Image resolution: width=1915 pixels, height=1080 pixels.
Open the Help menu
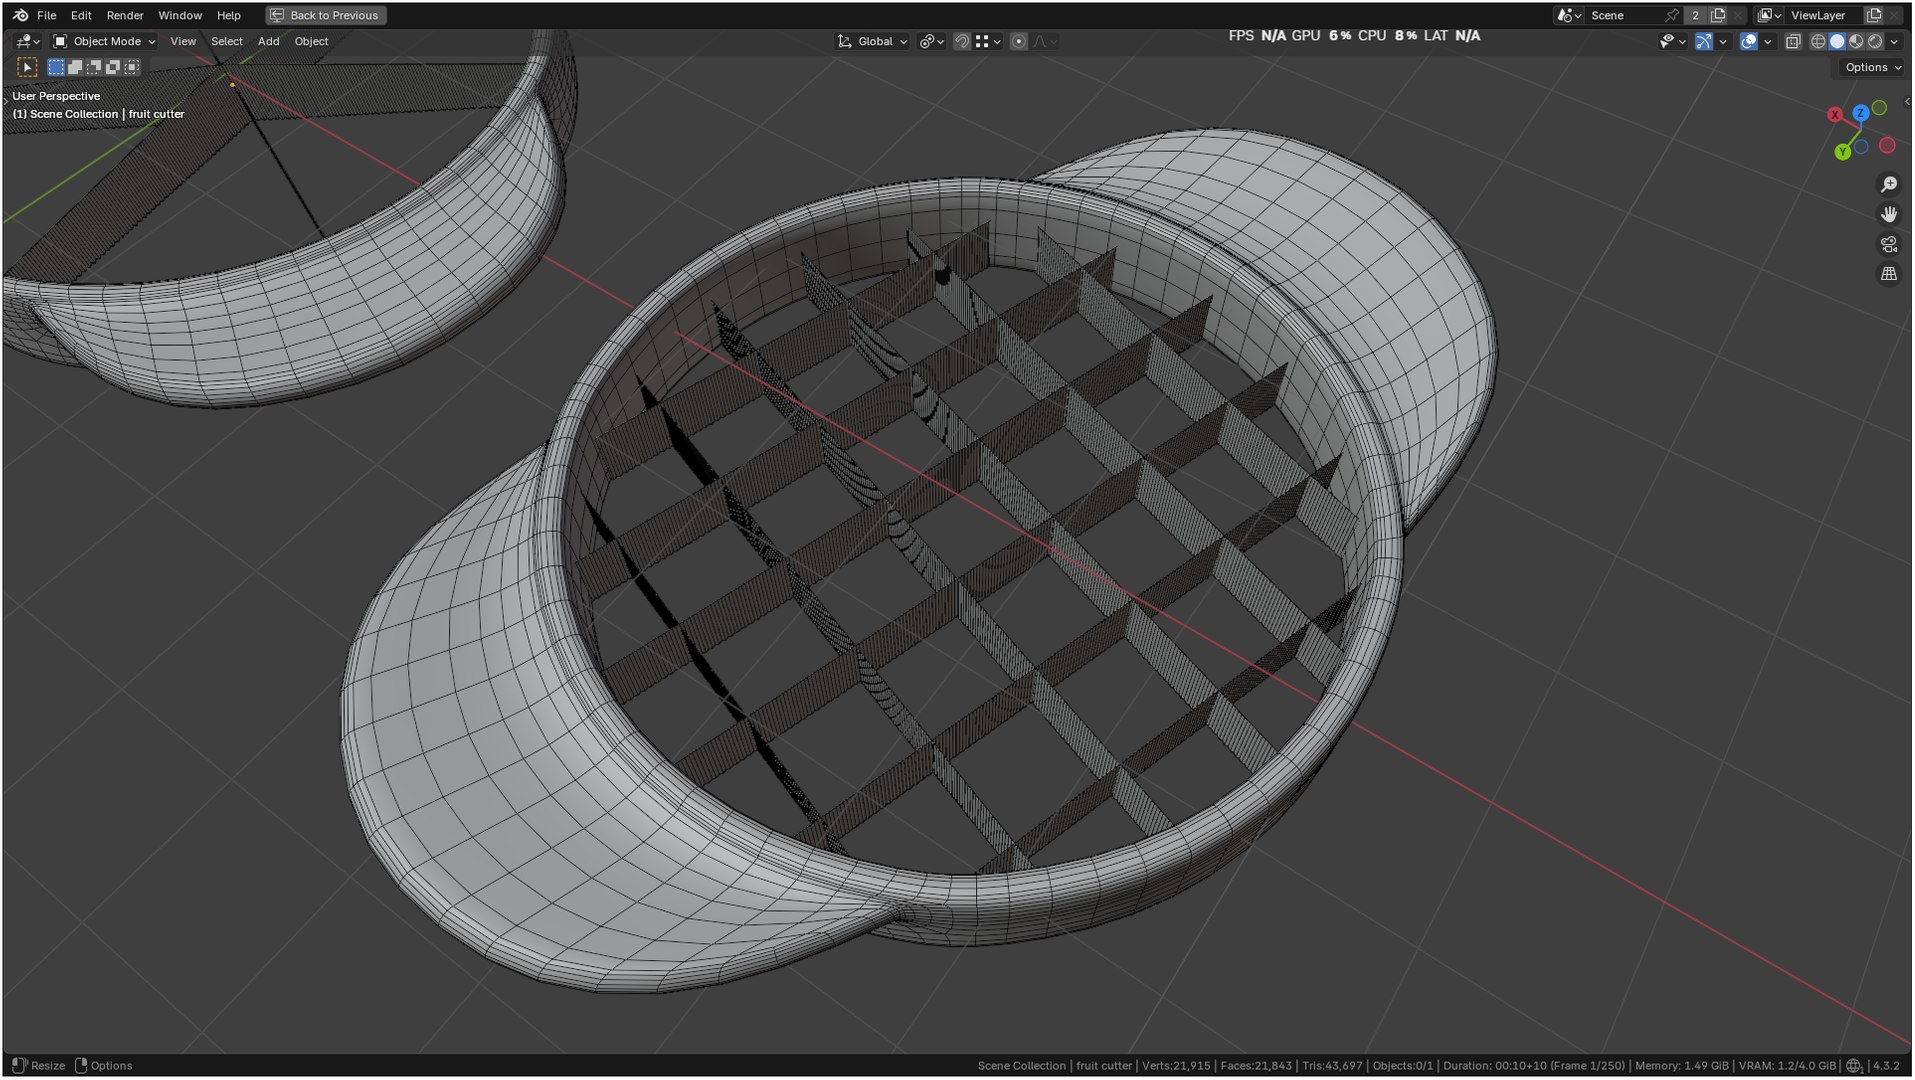click(229, 15)
